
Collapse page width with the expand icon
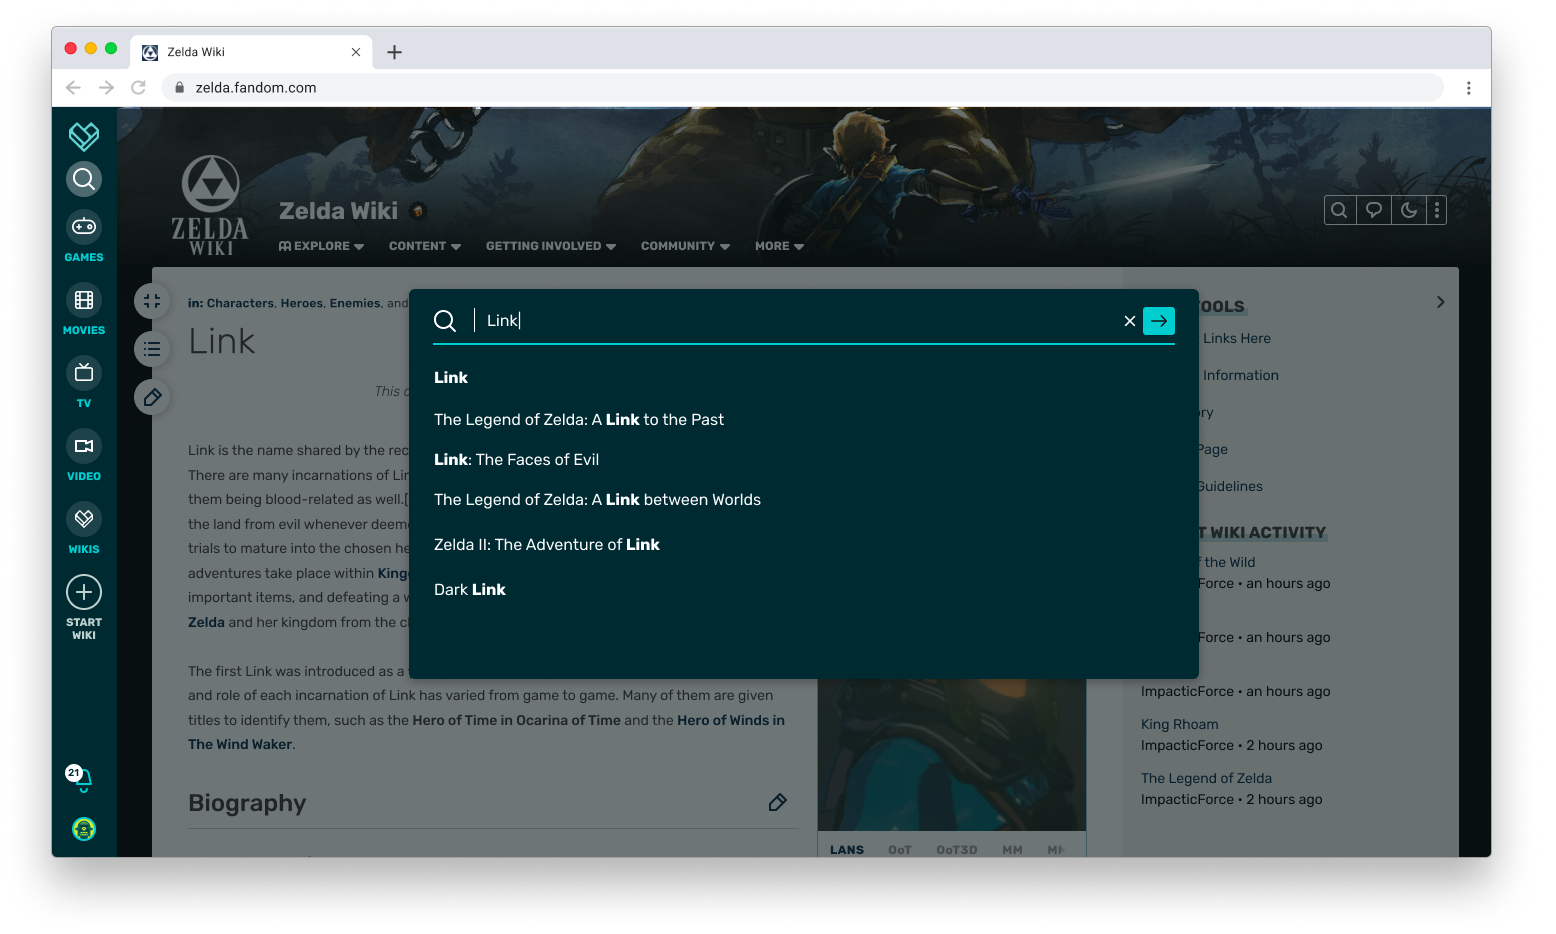(x=152, y=300)
